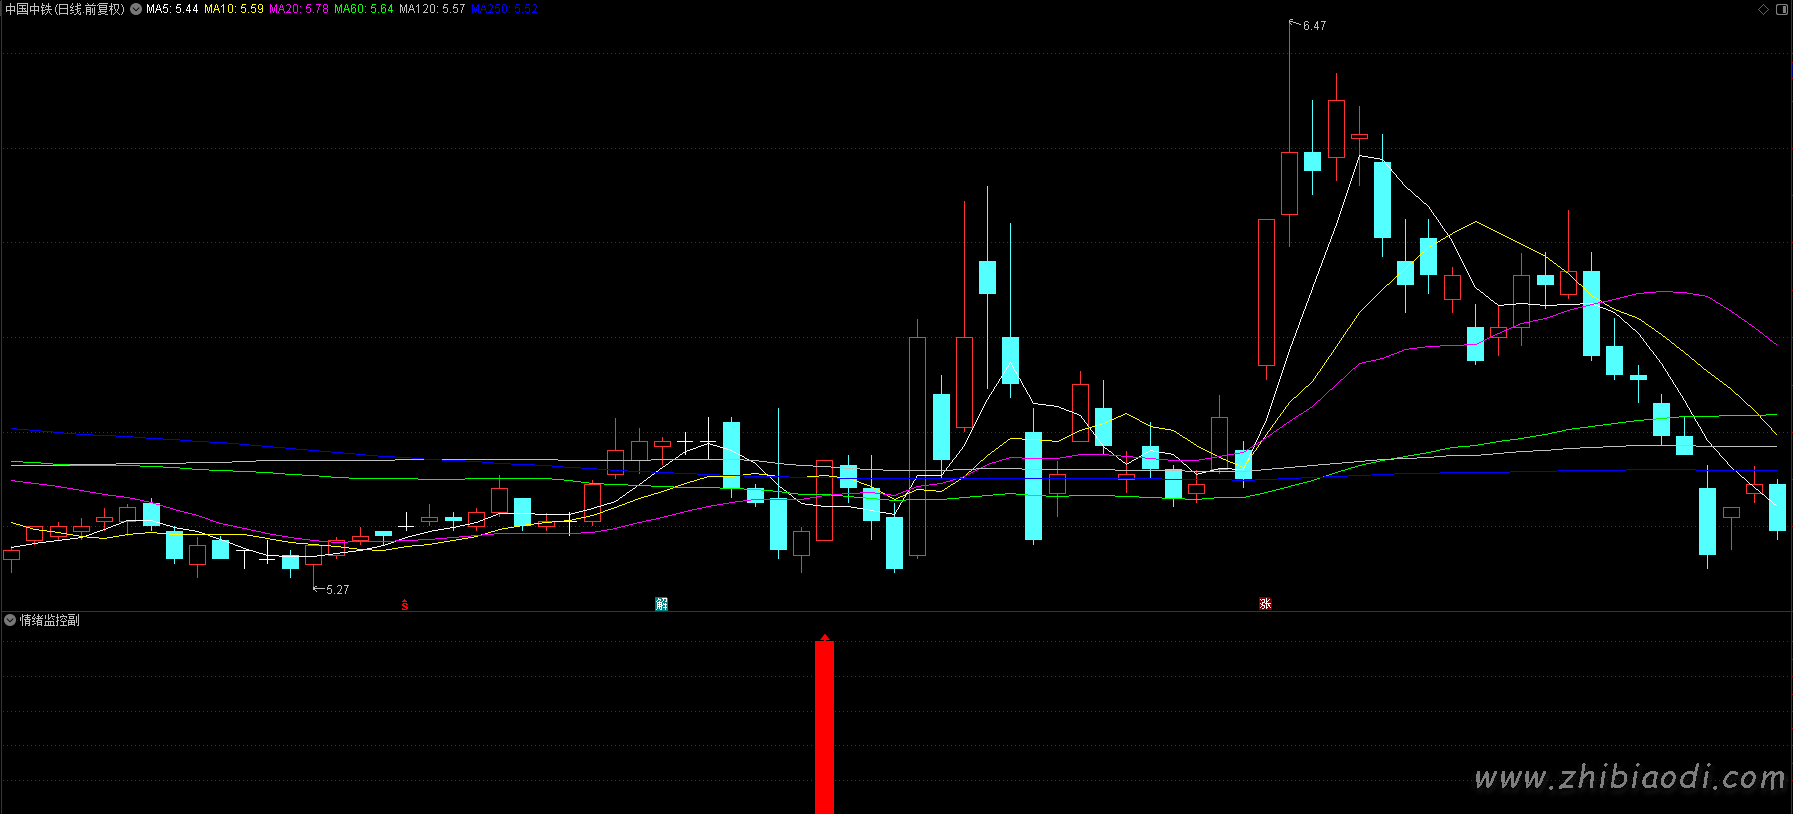Select the magenta MA20 legend label
Image resolution: width=1793 pixels, height=814 pixels.
coord(298,9)
